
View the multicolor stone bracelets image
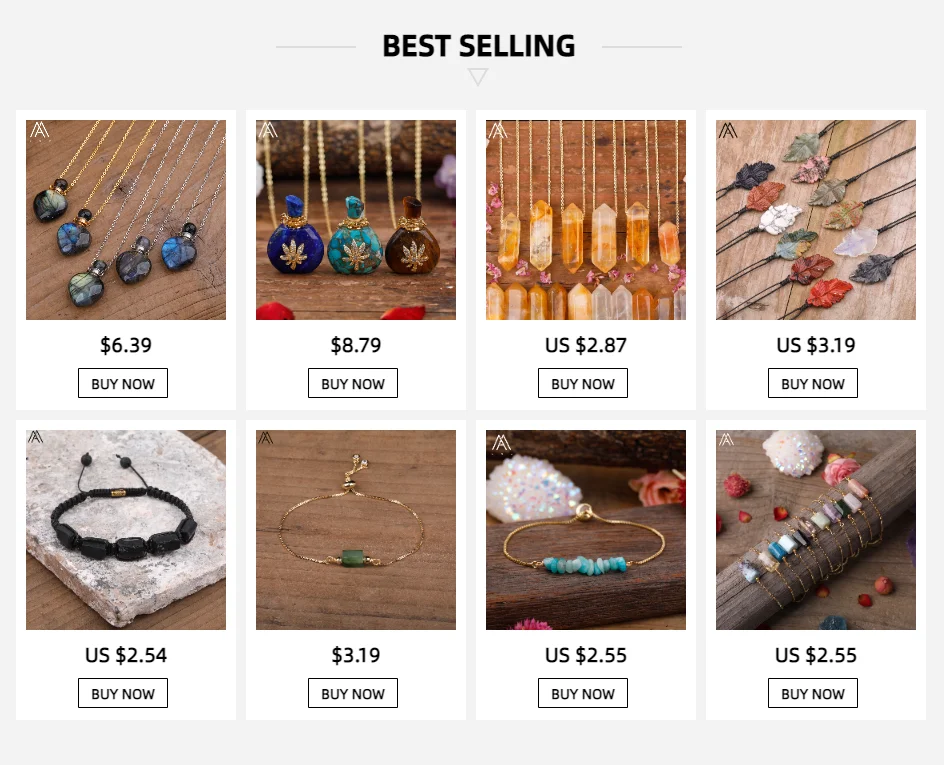tap(816, 530)
